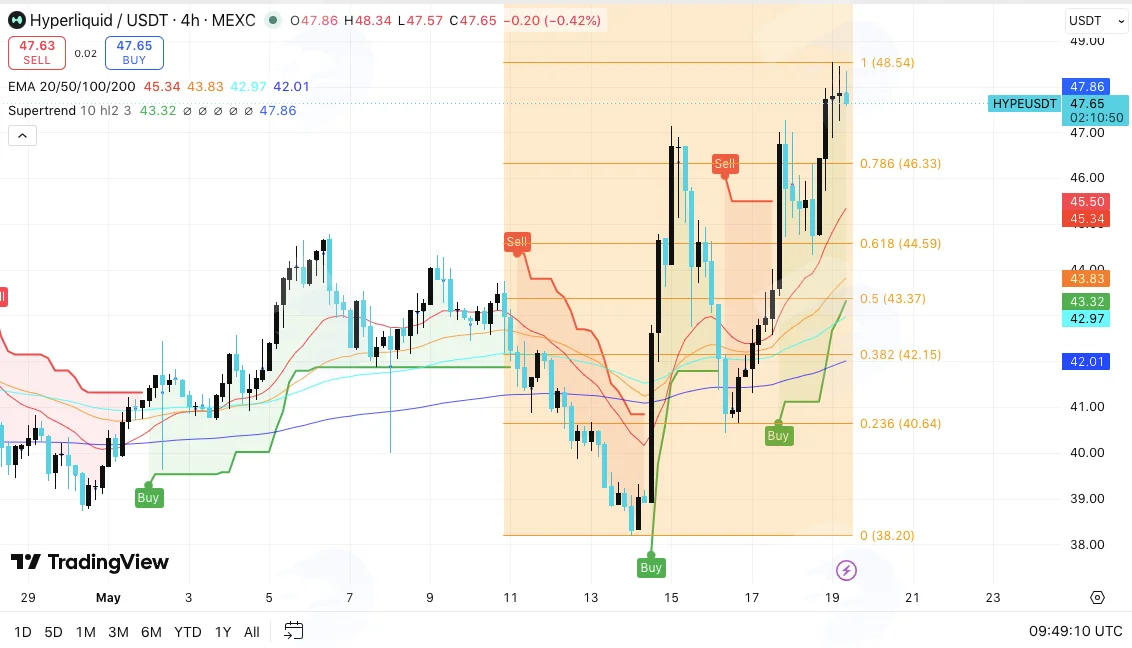Select the 5D time range
The width and height of the screenshot is (1132, 648).
(53, 632)
